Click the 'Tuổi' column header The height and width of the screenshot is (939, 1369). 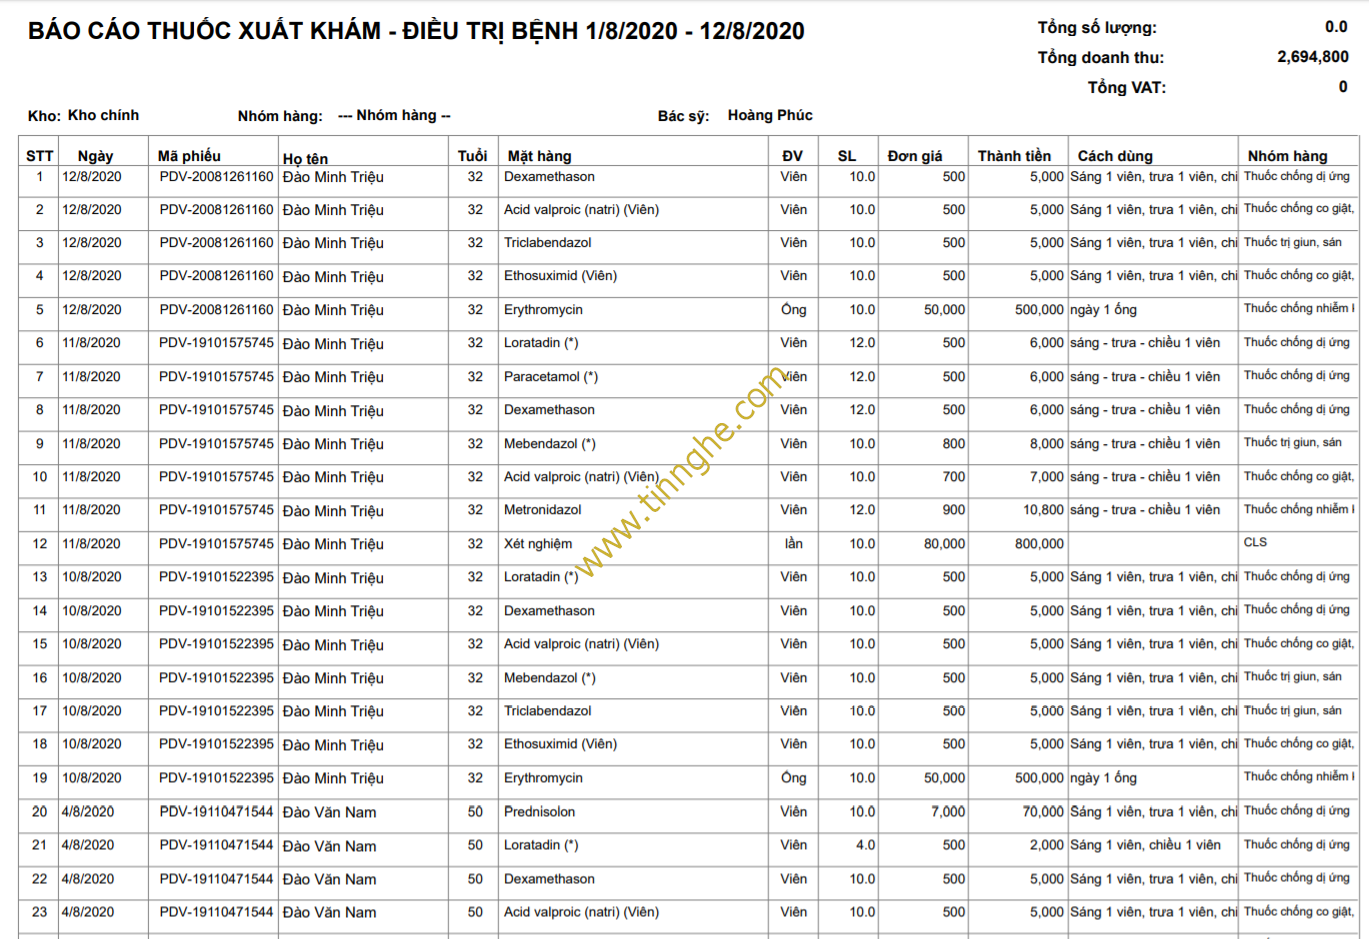click(472, 156)
